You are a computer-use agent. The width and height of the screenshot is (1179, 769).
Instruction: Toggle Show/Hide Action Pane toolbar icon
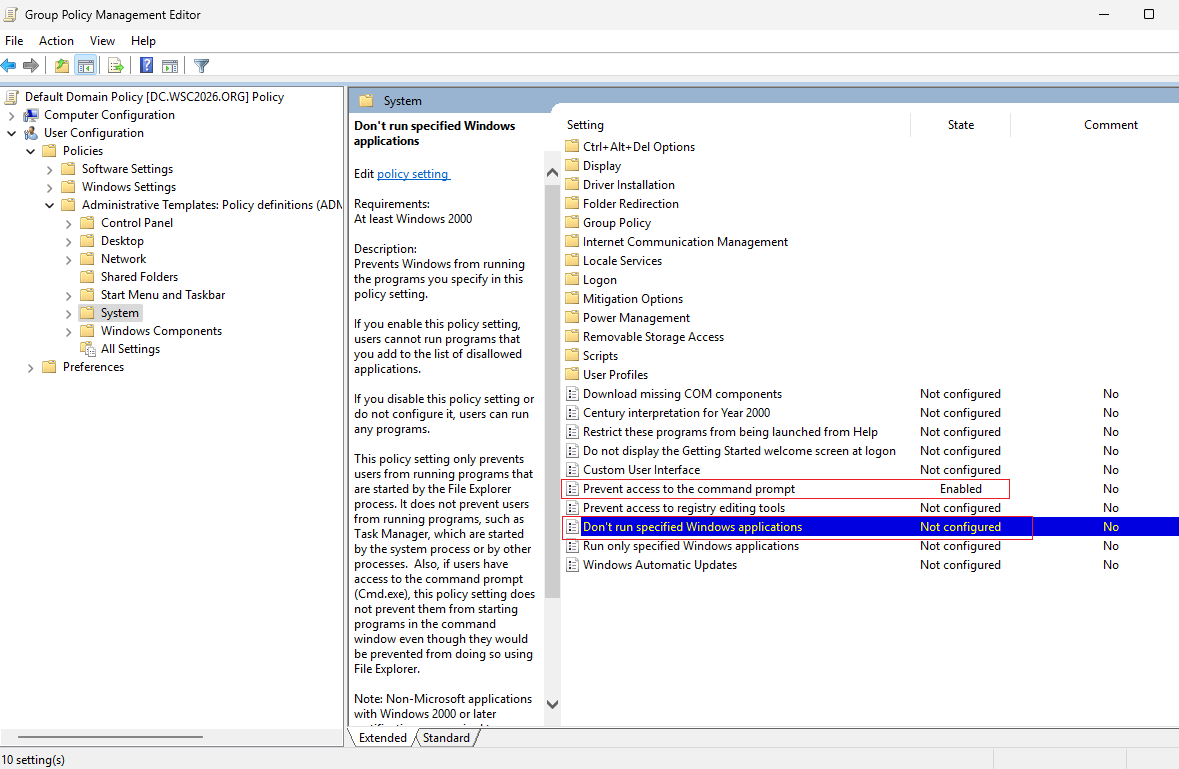pos(171,66)
